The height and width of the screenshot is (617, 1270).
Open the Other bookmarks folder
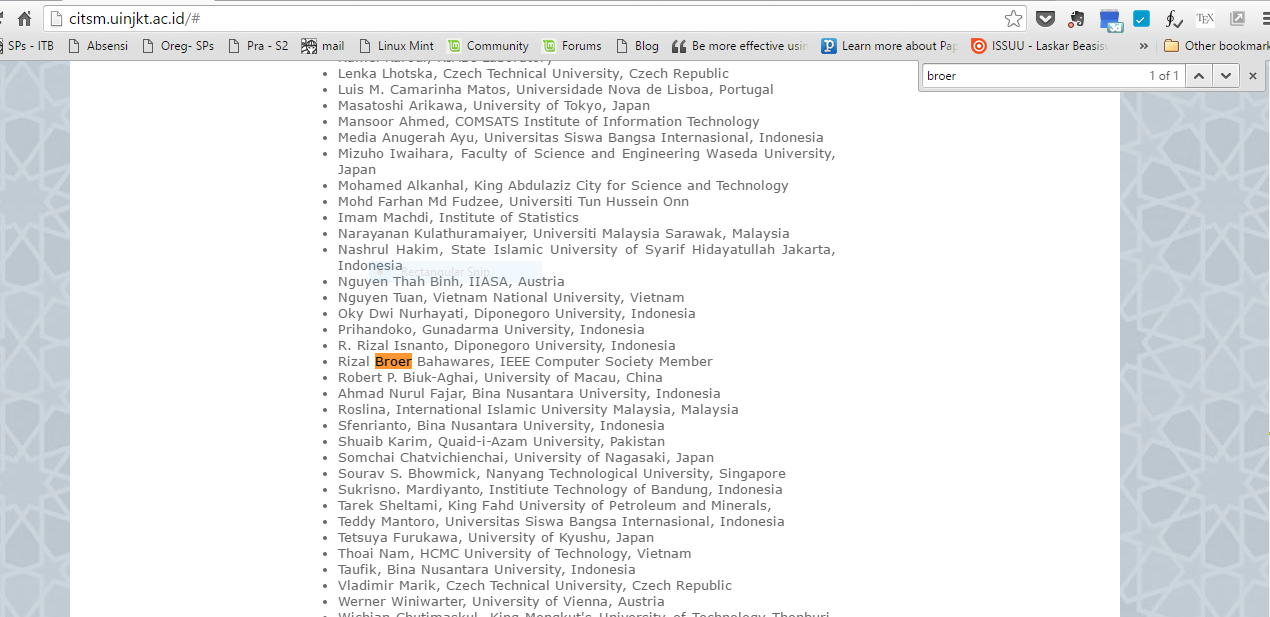pyautogui.click(x=1216, y=46)
